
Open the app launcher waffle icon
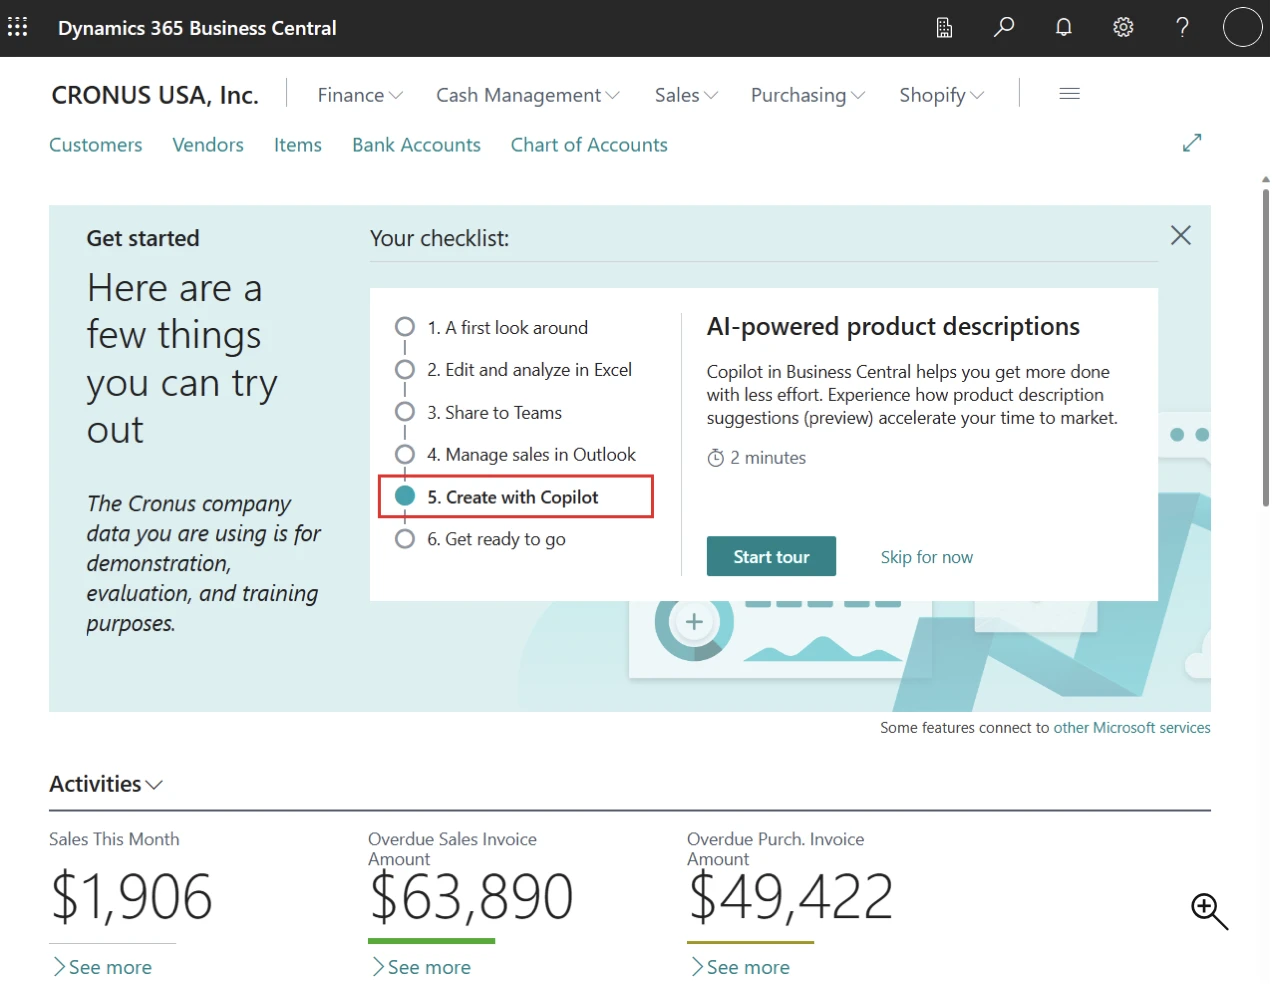pyautogui.click(x=18, y=27)
